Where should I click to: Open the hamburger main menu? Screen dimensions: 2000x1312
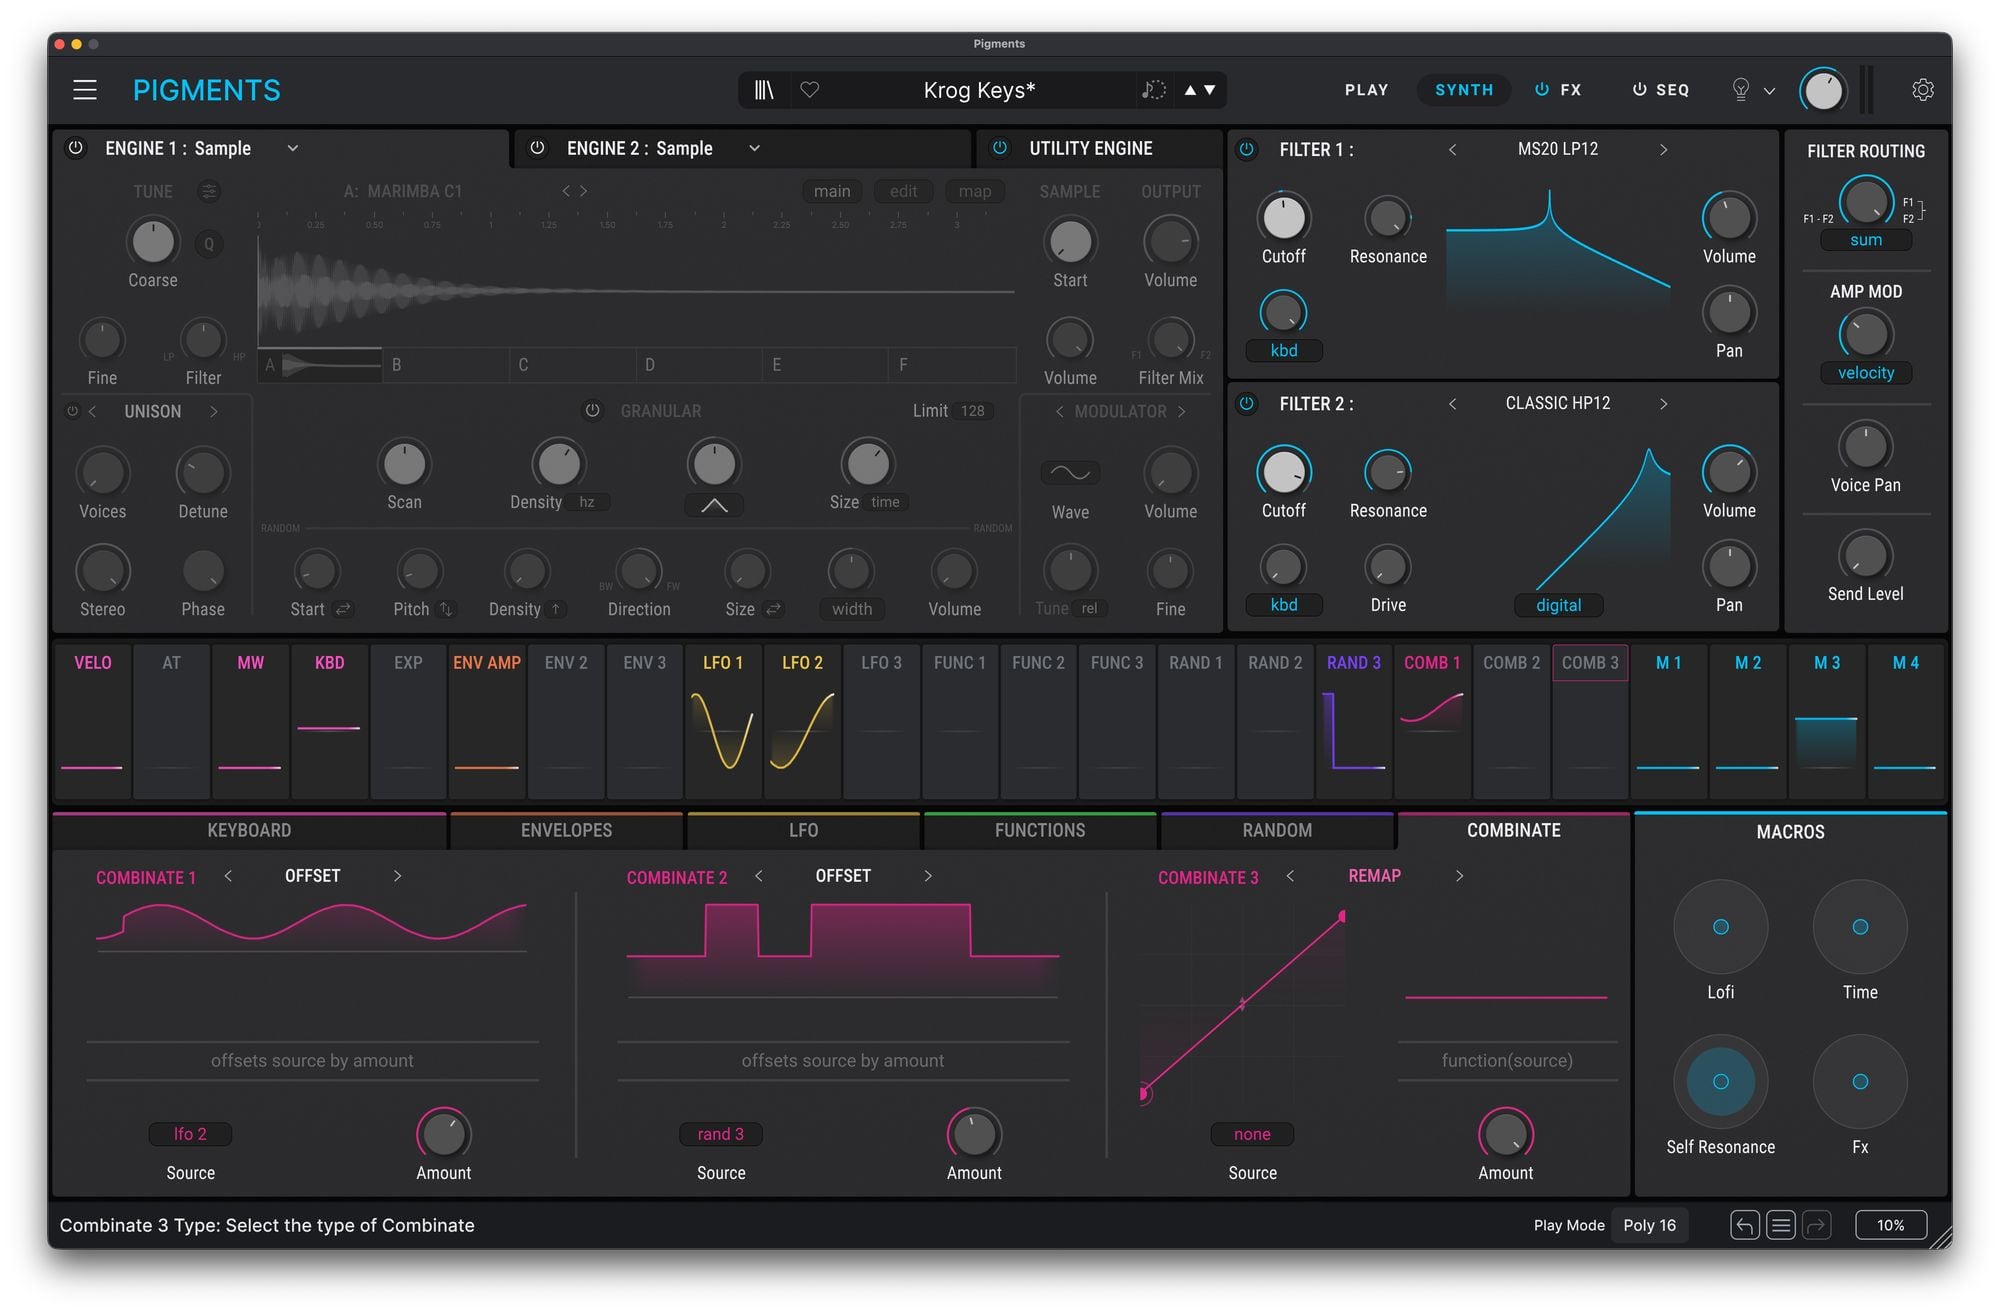[x=85, y=90]
